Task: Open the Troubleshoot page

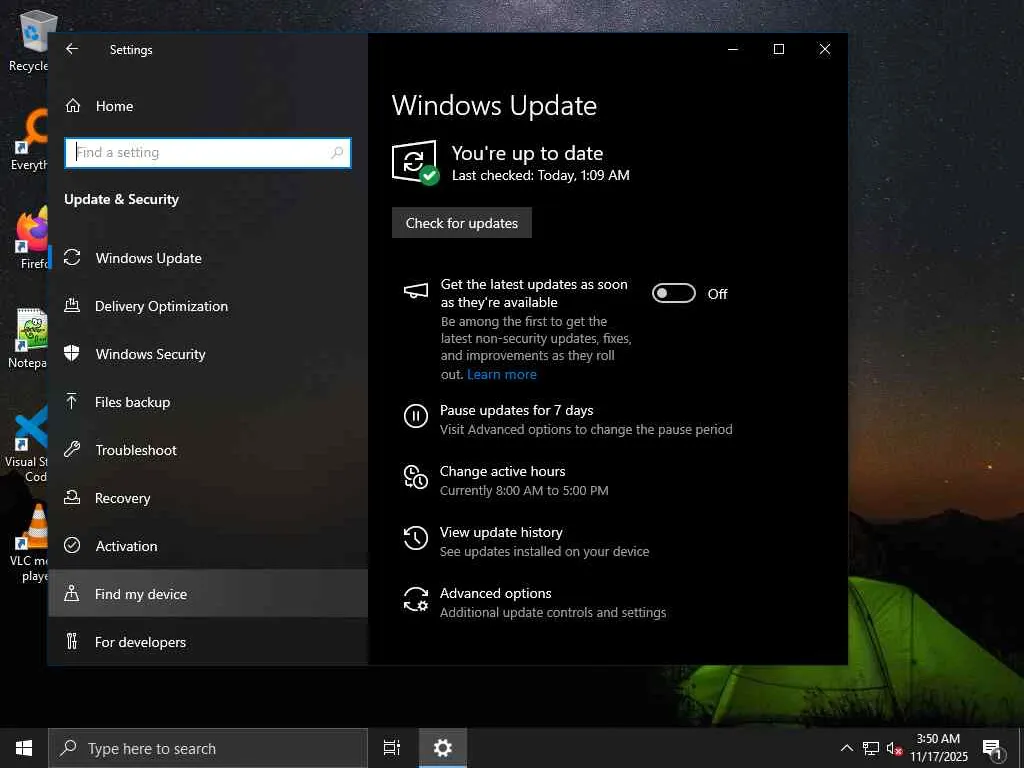Action: point(208,450)
